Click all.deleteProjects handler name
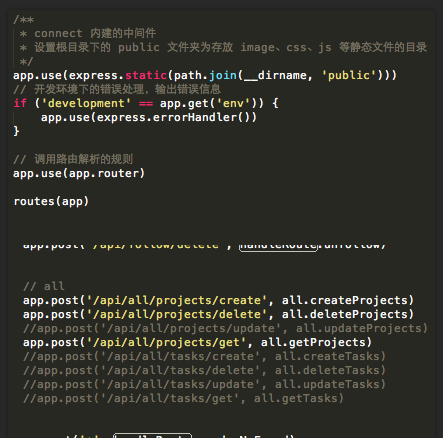This screenshot has width=443, height=438. 345,314
